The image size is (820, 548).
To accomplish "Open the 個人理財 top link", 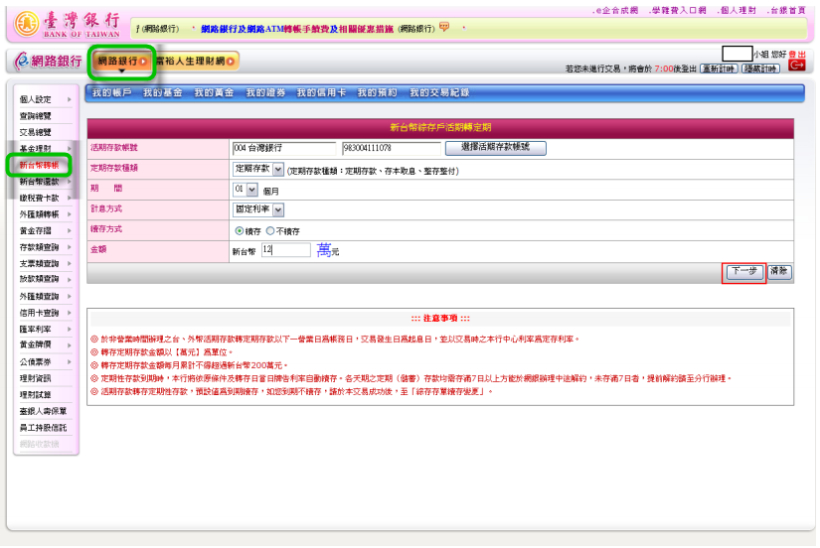I will click(736, 10).
